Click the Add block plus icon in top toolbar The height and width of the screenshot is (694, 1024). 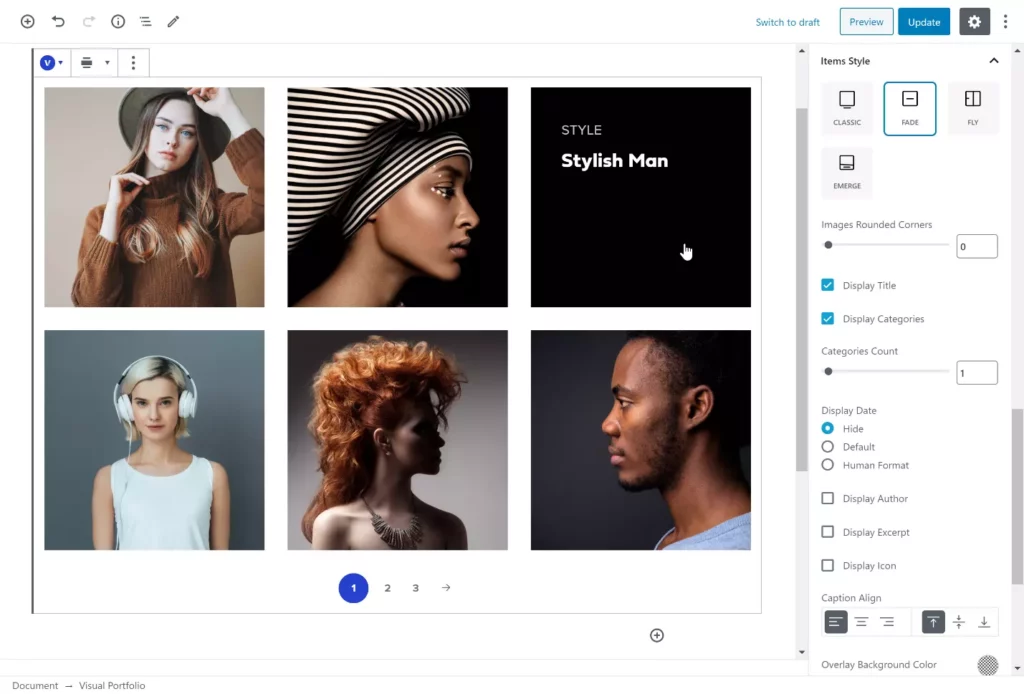coord(27,21)
